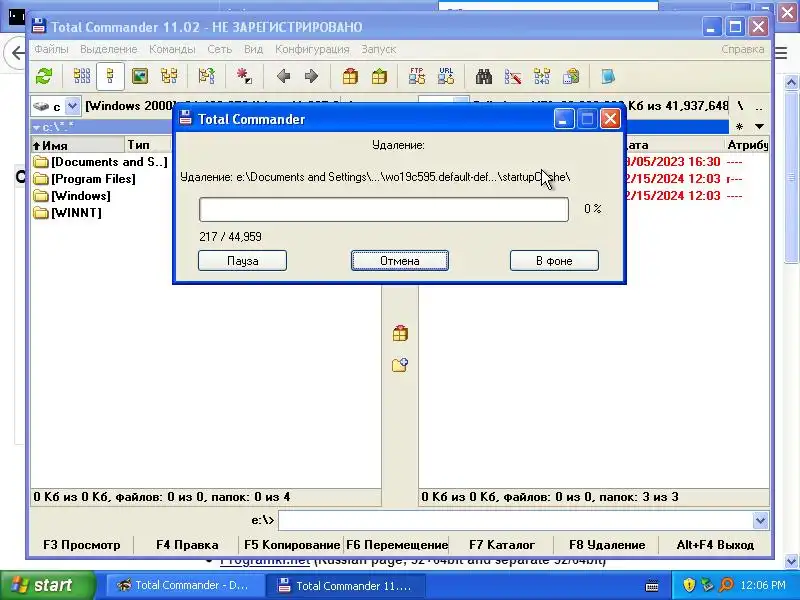Select the [Windows] folder

(72, 195)
